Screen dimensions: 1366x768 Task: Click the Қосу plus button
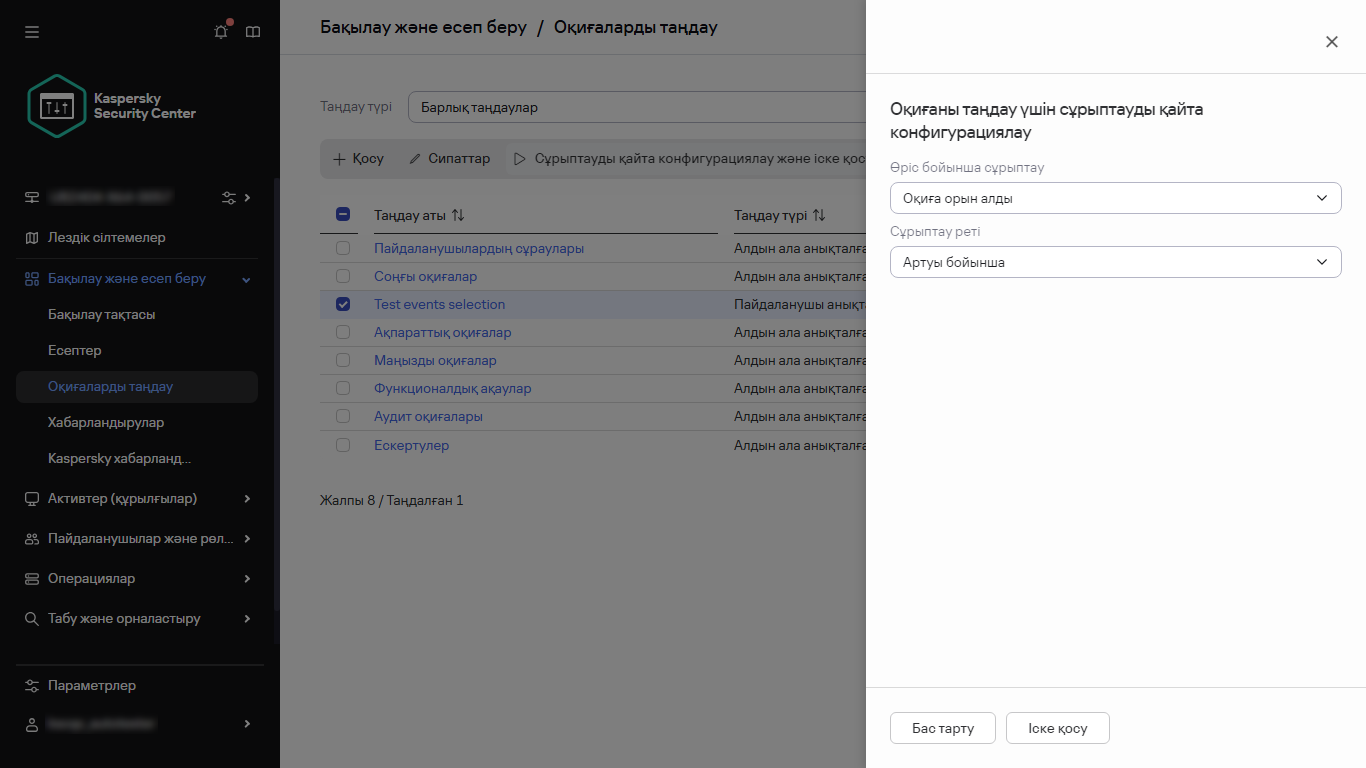[x=358, y=159]
